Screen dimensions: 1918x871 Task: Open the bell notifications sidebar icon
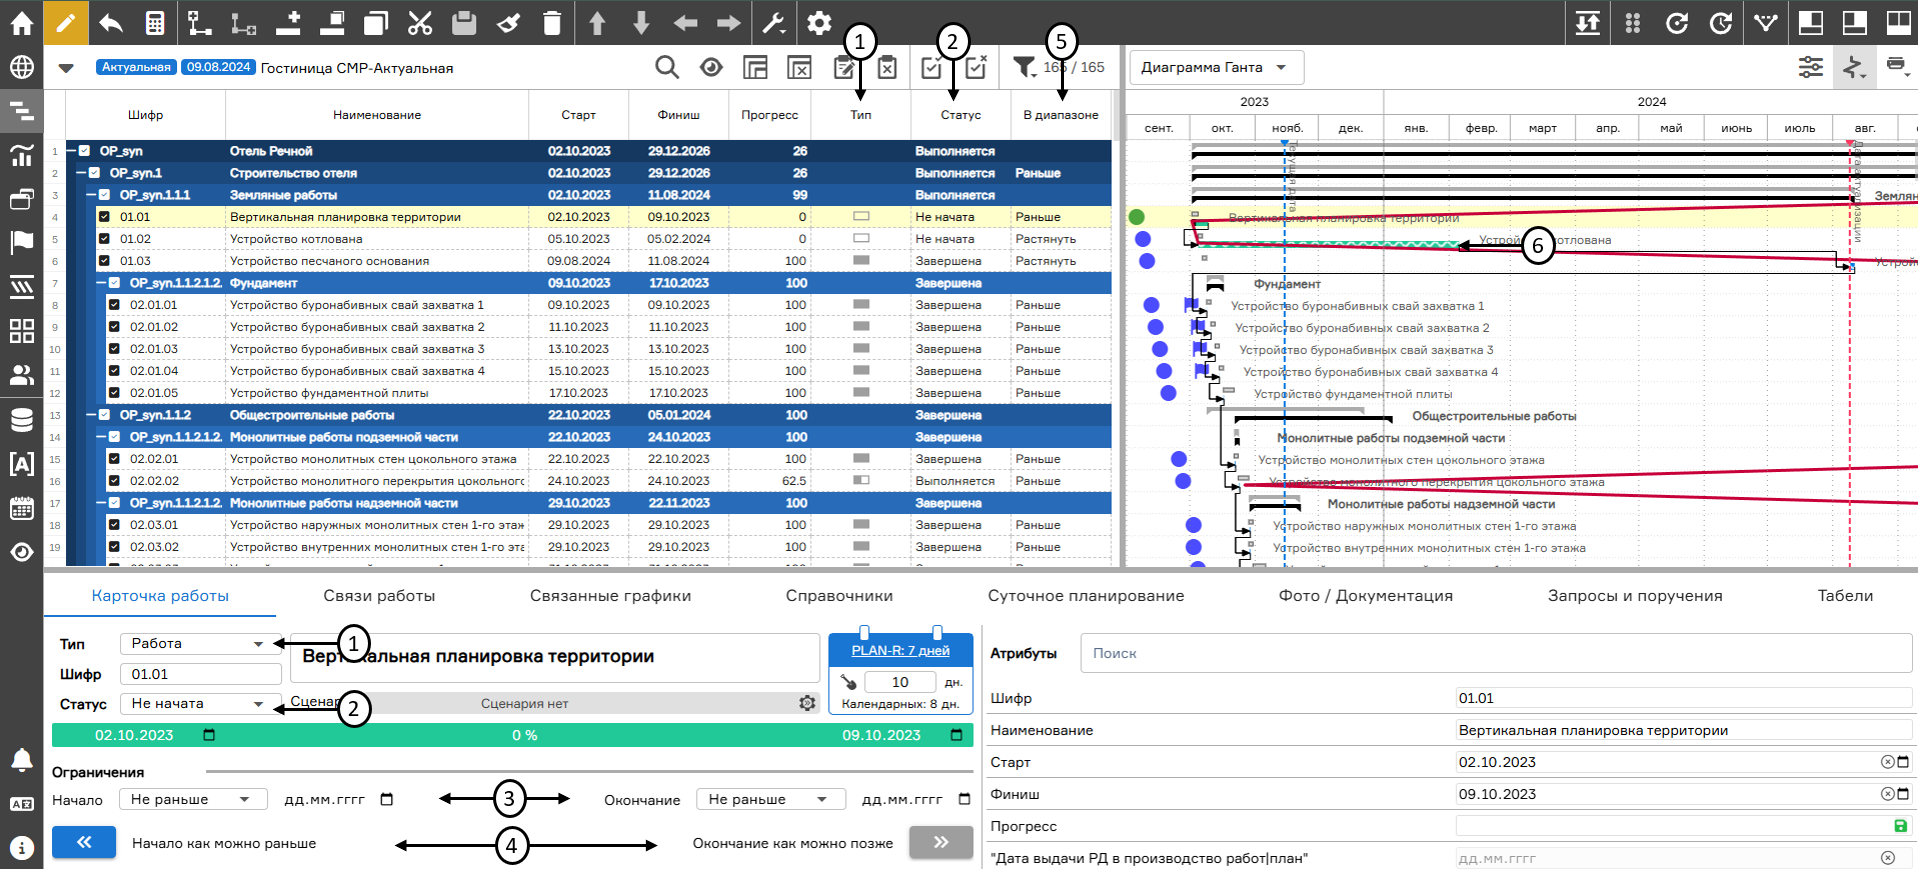[21, 760]
